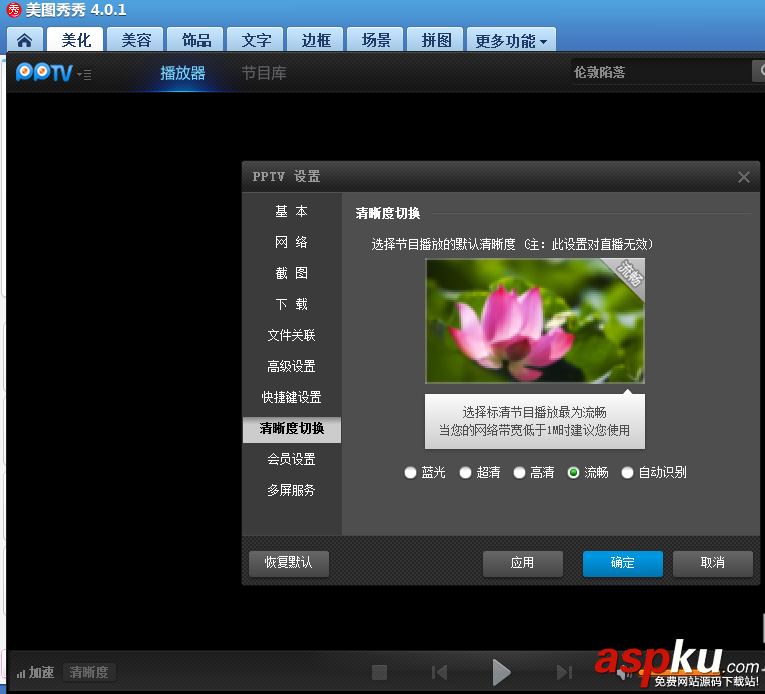
Task: Click the lotus preview thumbnail
Action: [535, 321]
